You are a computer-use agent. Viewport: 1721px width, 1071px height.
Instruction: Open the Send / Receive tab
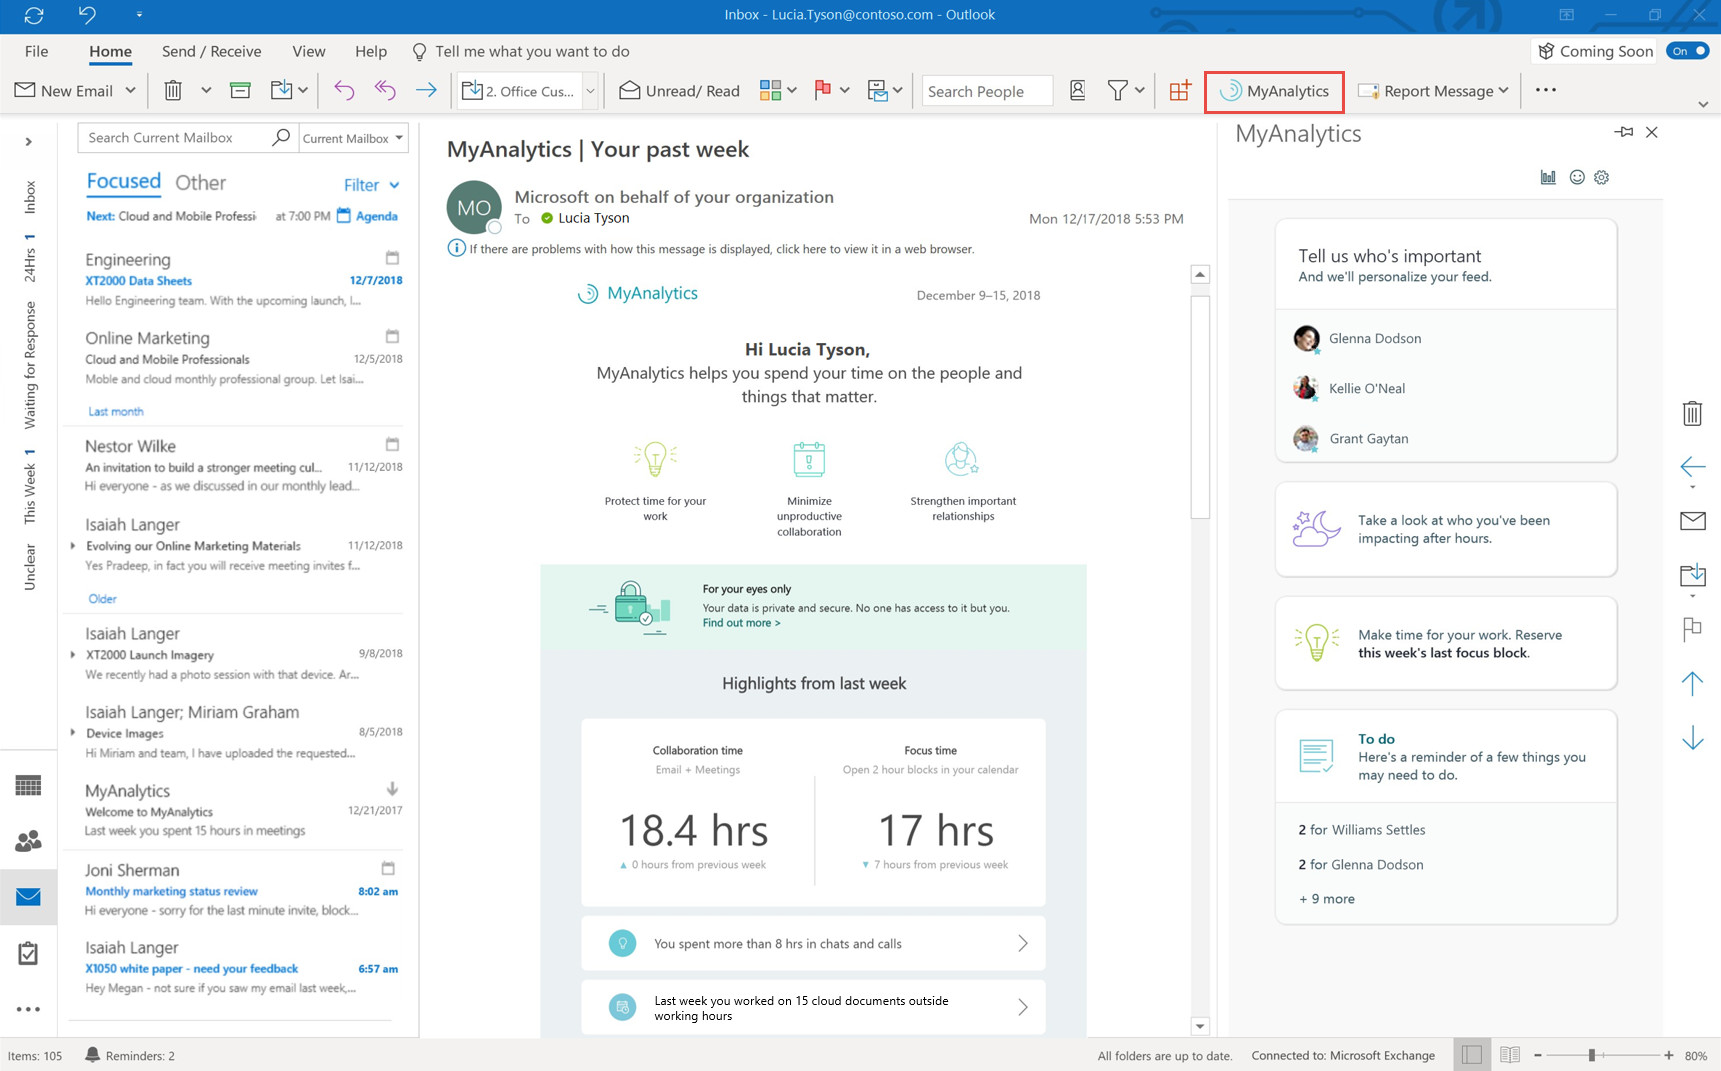[211, 51]
